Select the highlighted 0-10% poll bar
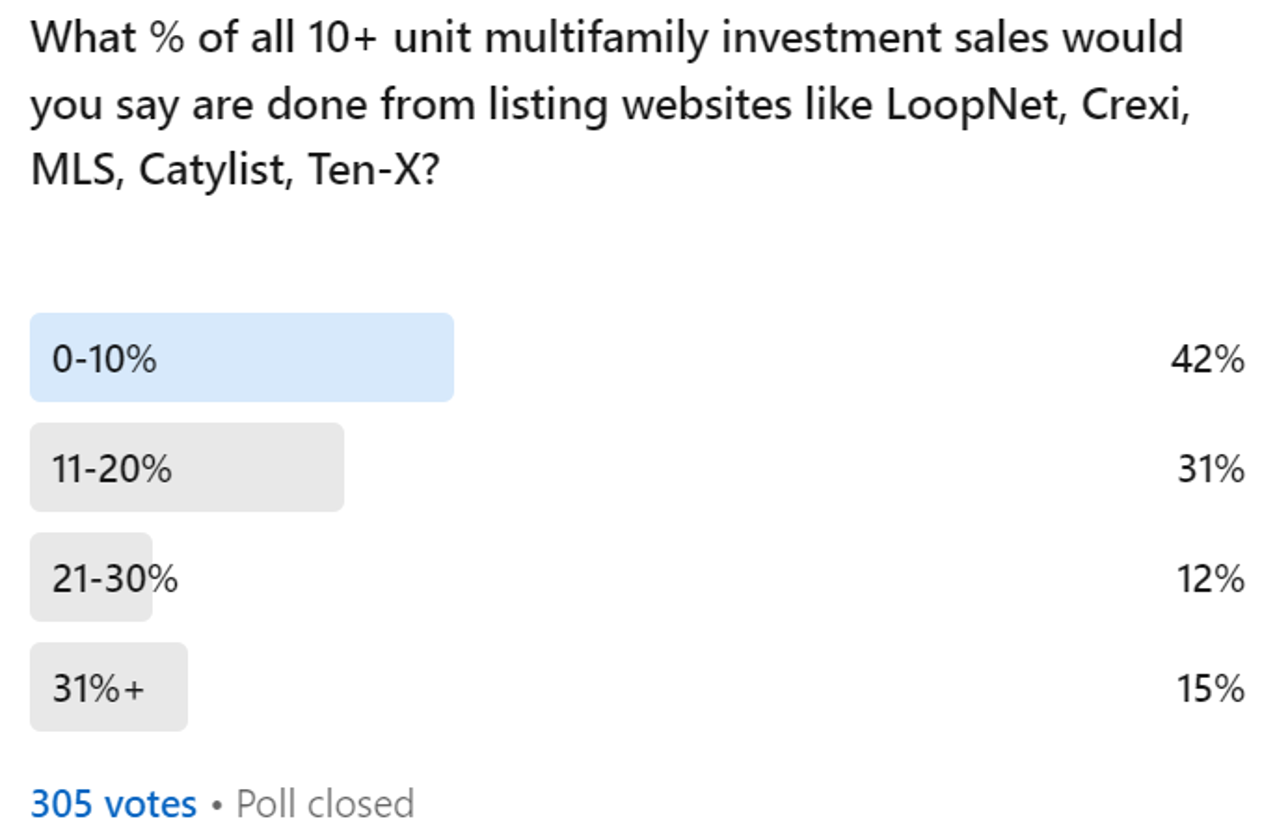Image resolution: width=1275 pixels, height=834 pixels. 242,358
